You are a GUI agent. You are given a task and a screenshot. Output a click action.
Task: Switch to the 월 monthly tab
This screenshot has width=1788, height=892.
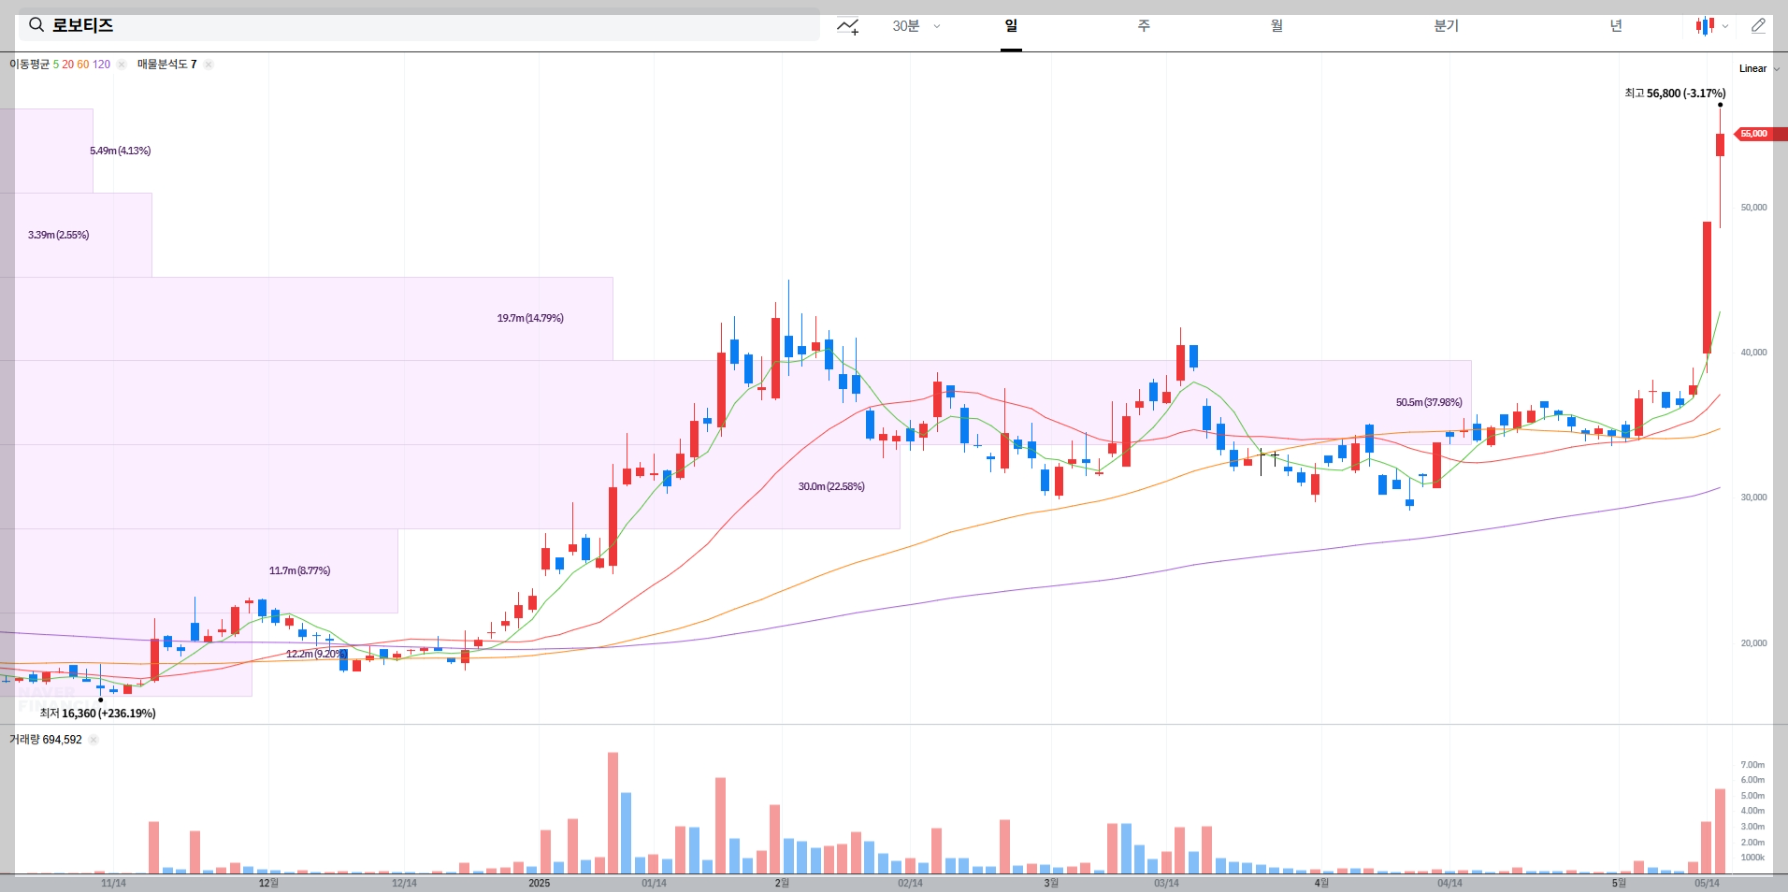click(x=1277, y=26)
